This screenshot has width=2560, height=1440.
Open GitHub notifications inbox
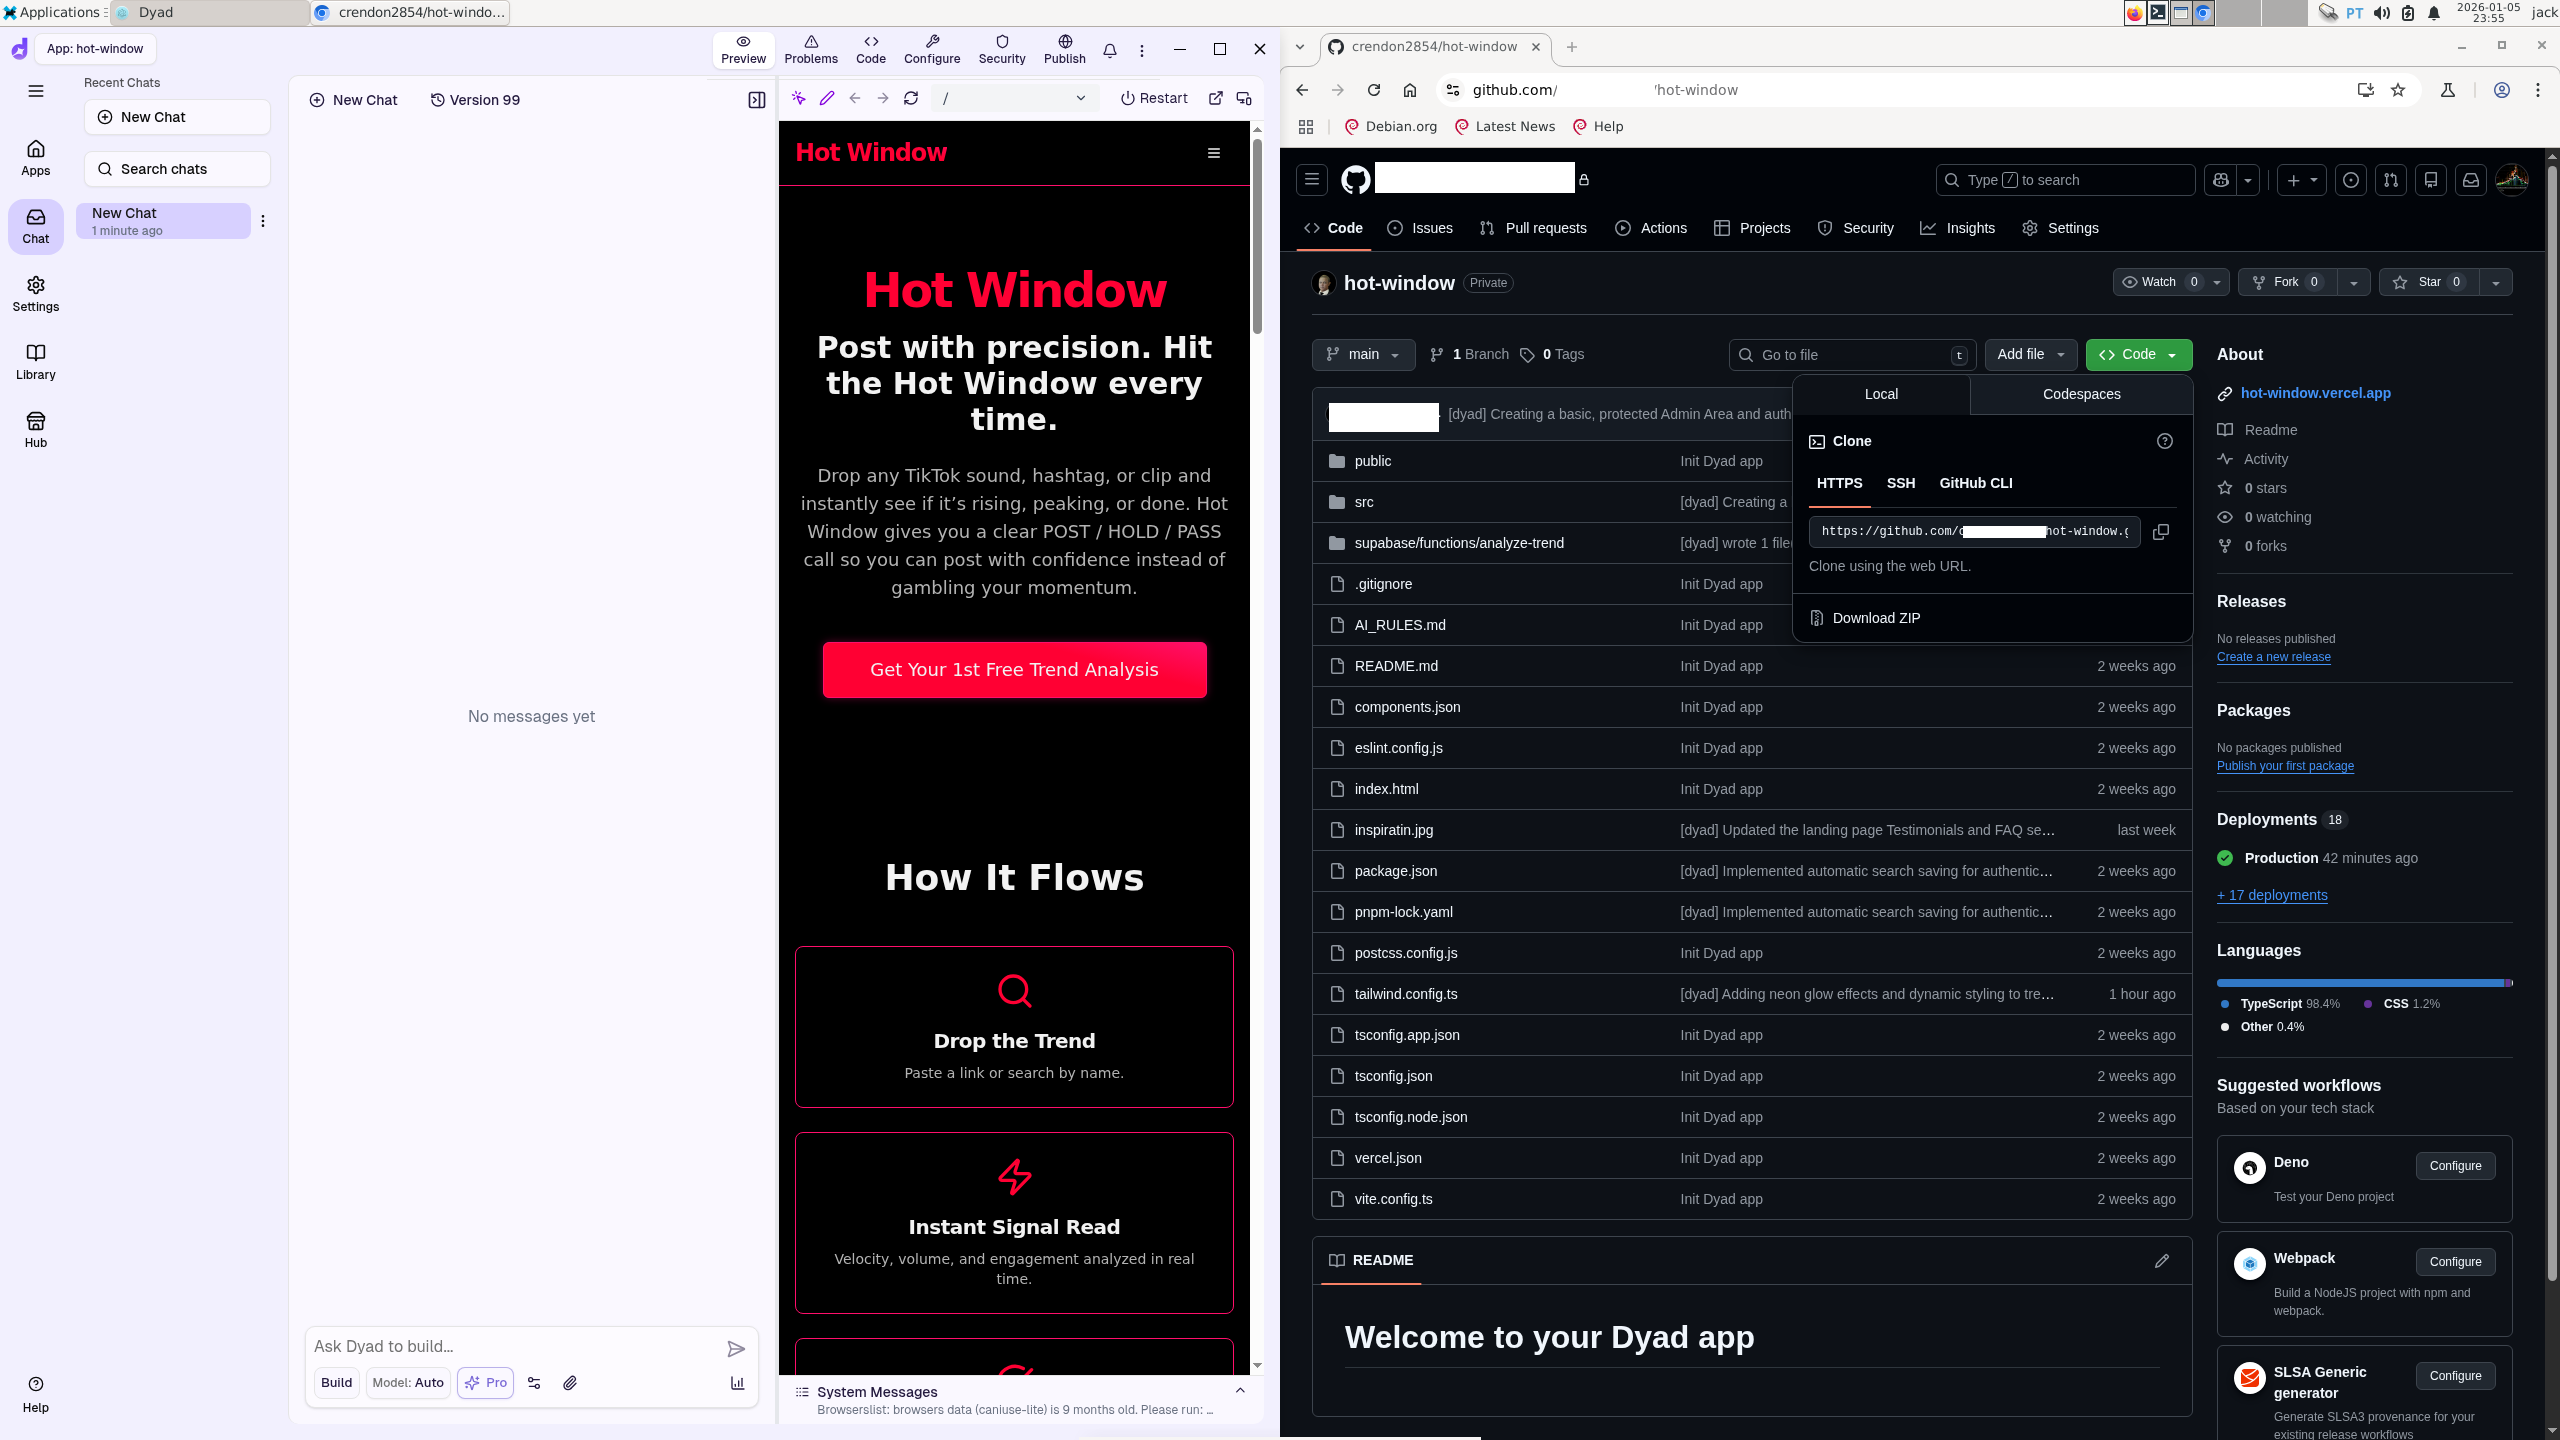(2471, 180)
